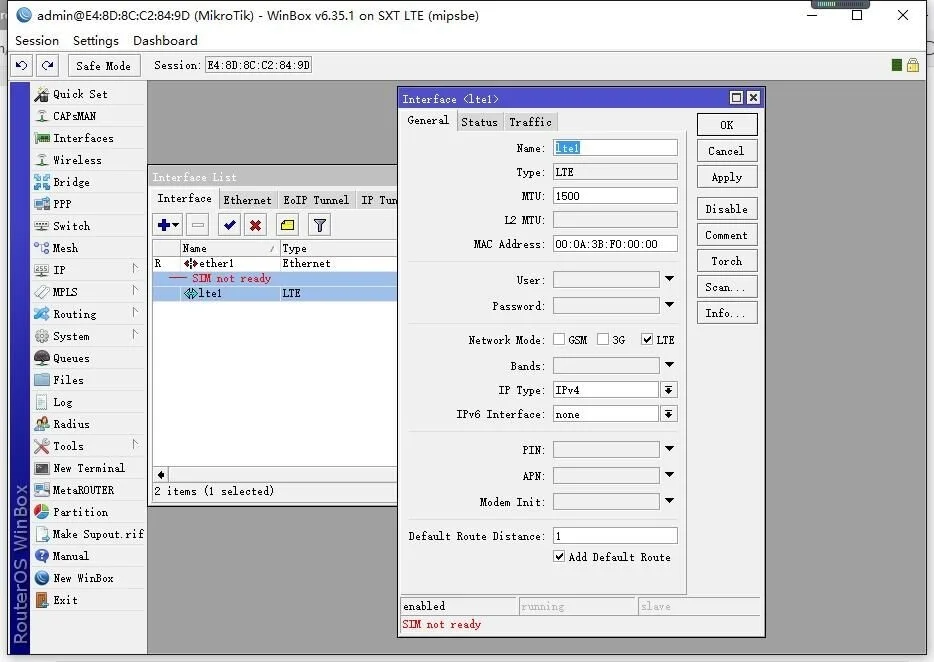Toggle Add Default Route checkbox
The width and height of the screenshot is (934, 662).
[x=559, y=557]
